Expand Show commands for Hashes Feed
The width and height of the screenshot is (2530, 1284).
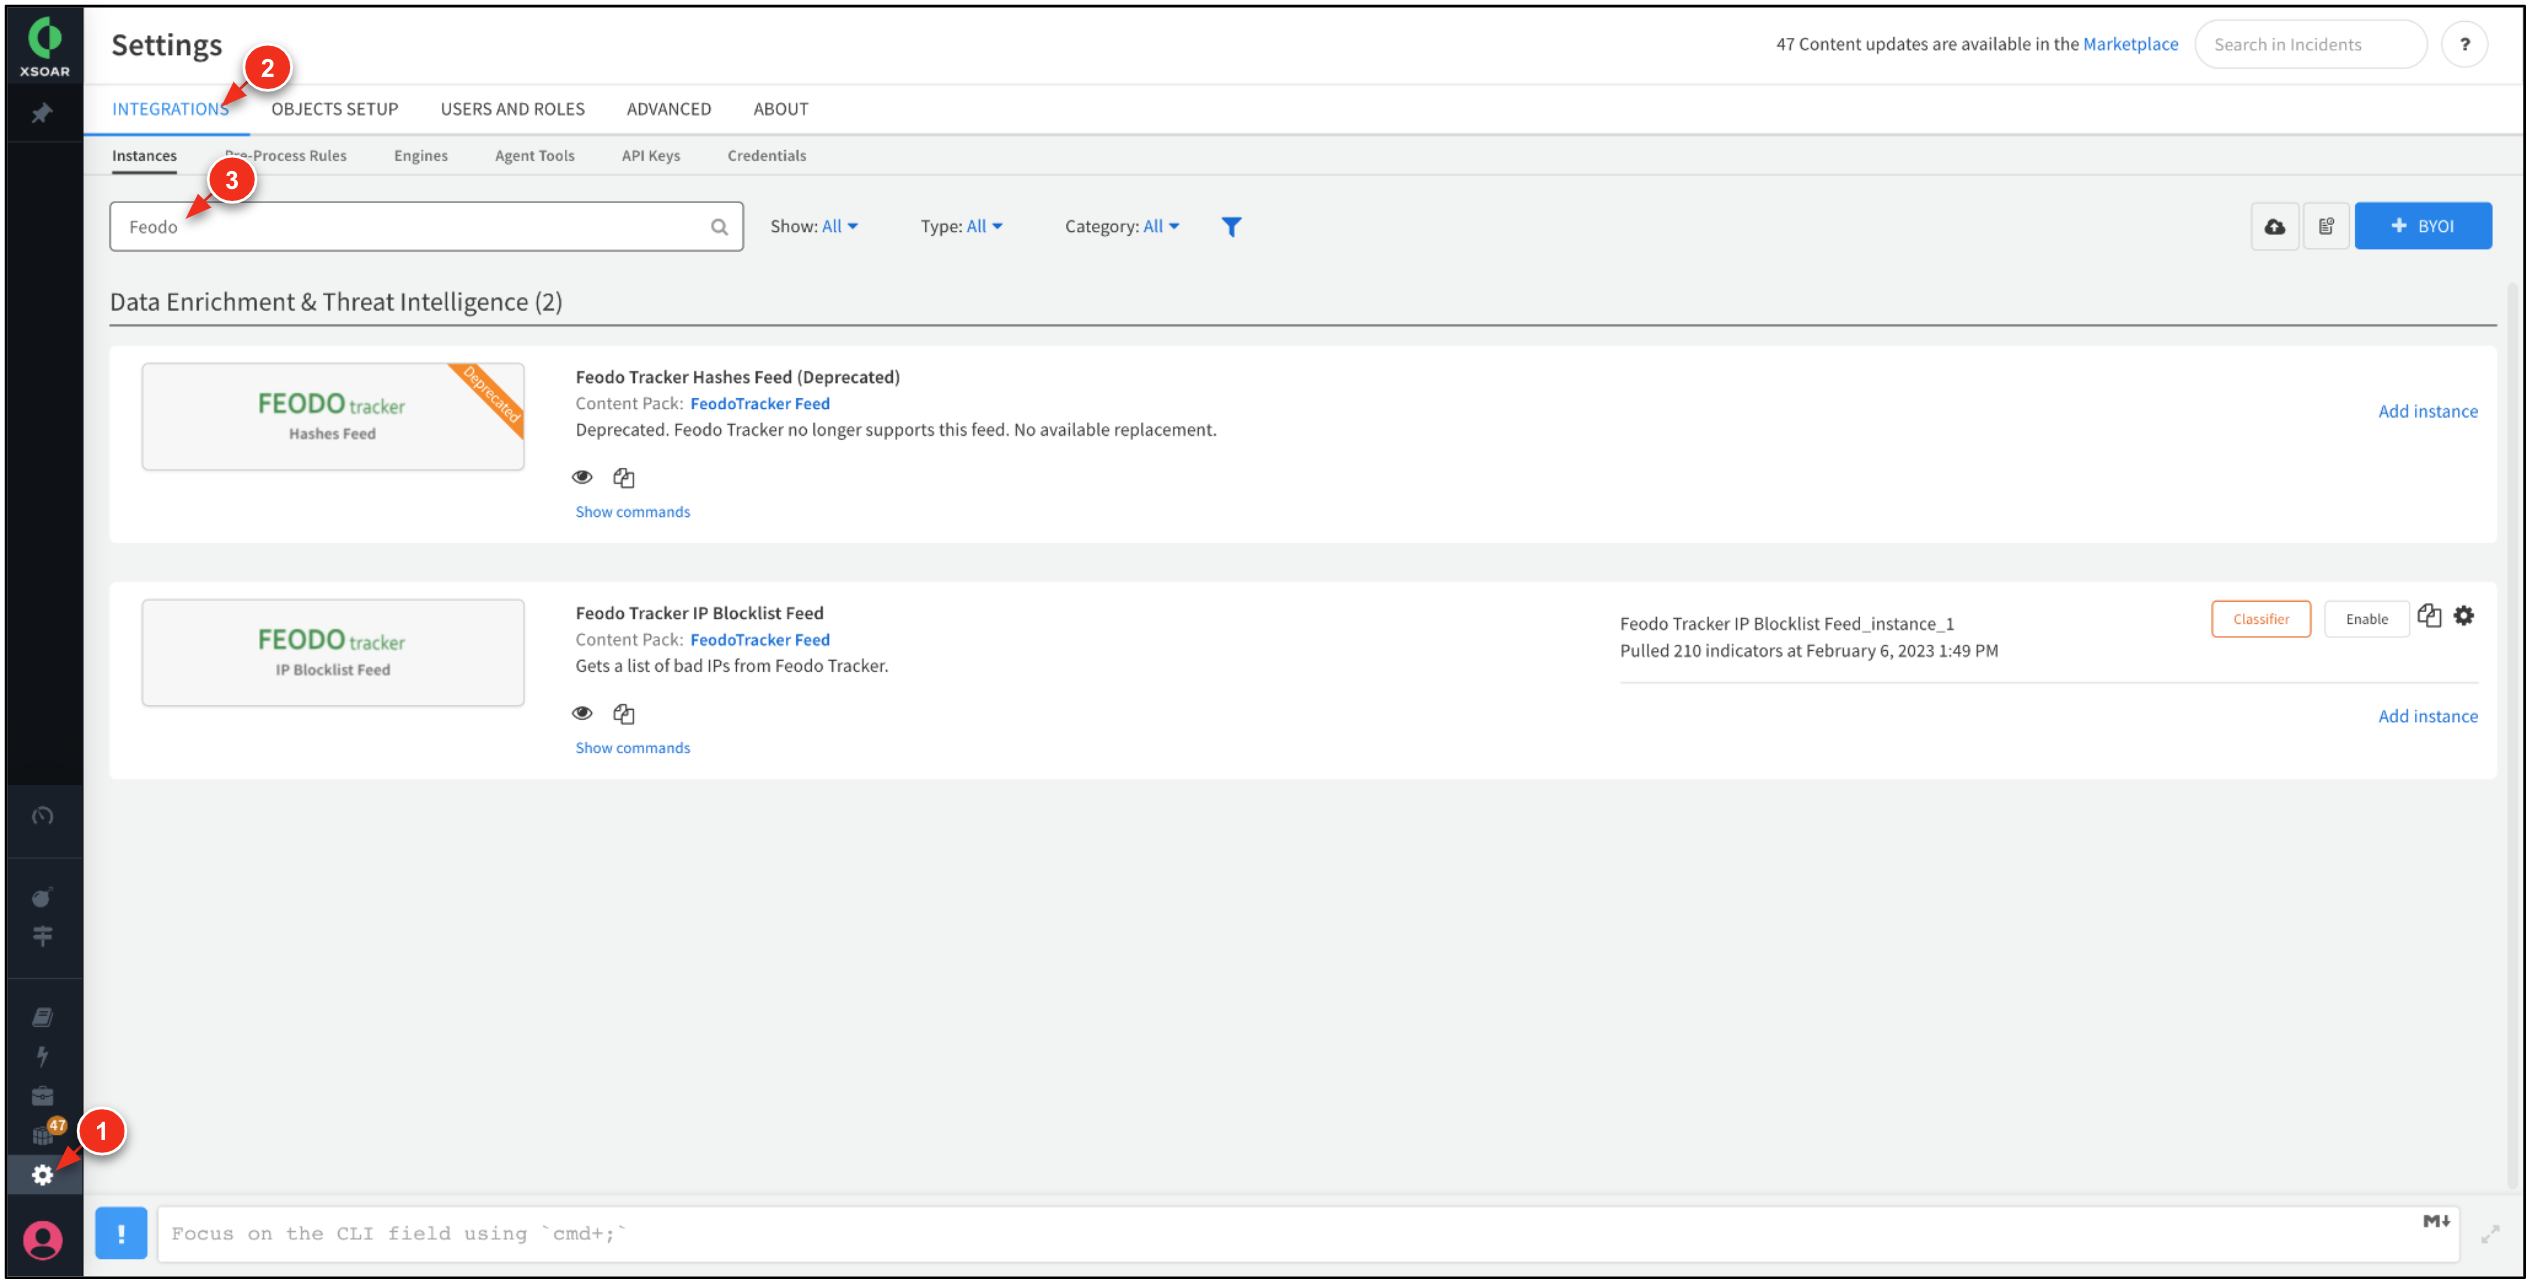632,511
